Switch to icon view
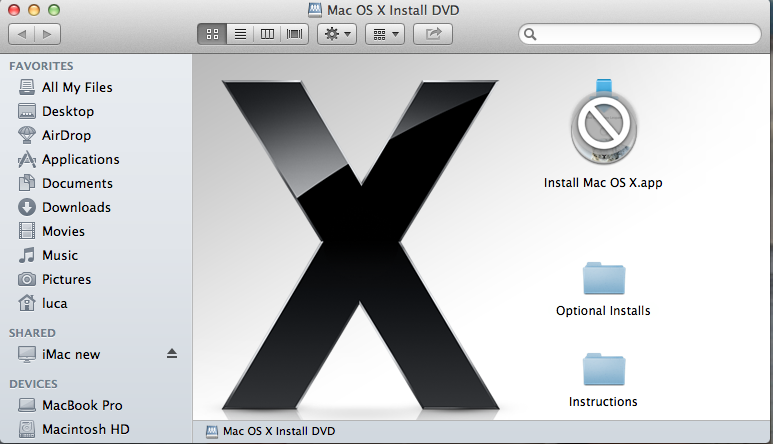This screenshot has height=444, width=773. (x=212, y=34)
